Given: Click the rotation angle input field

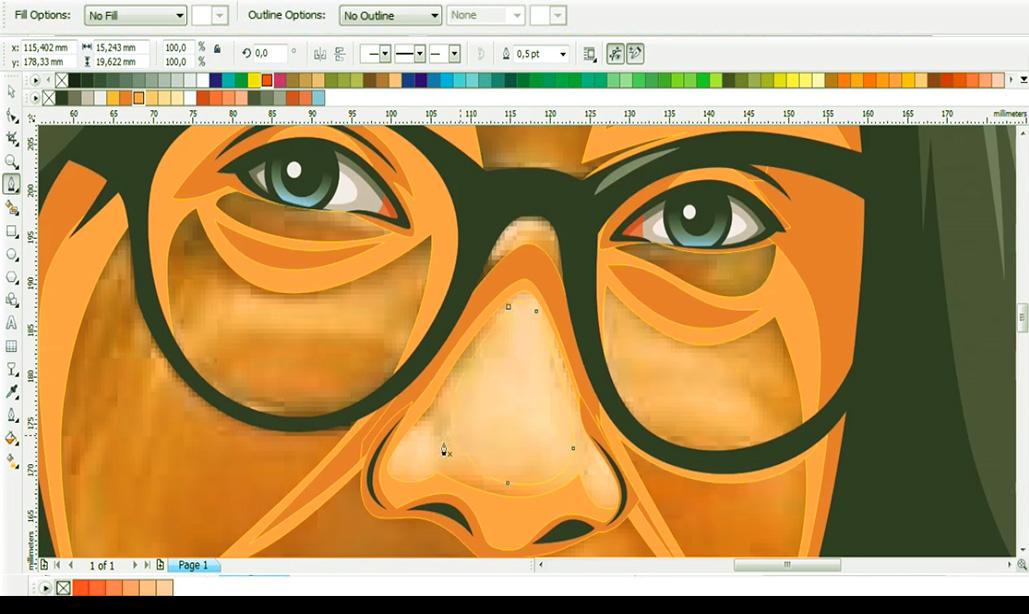Looking at the screenshot, I should (269, 53).
